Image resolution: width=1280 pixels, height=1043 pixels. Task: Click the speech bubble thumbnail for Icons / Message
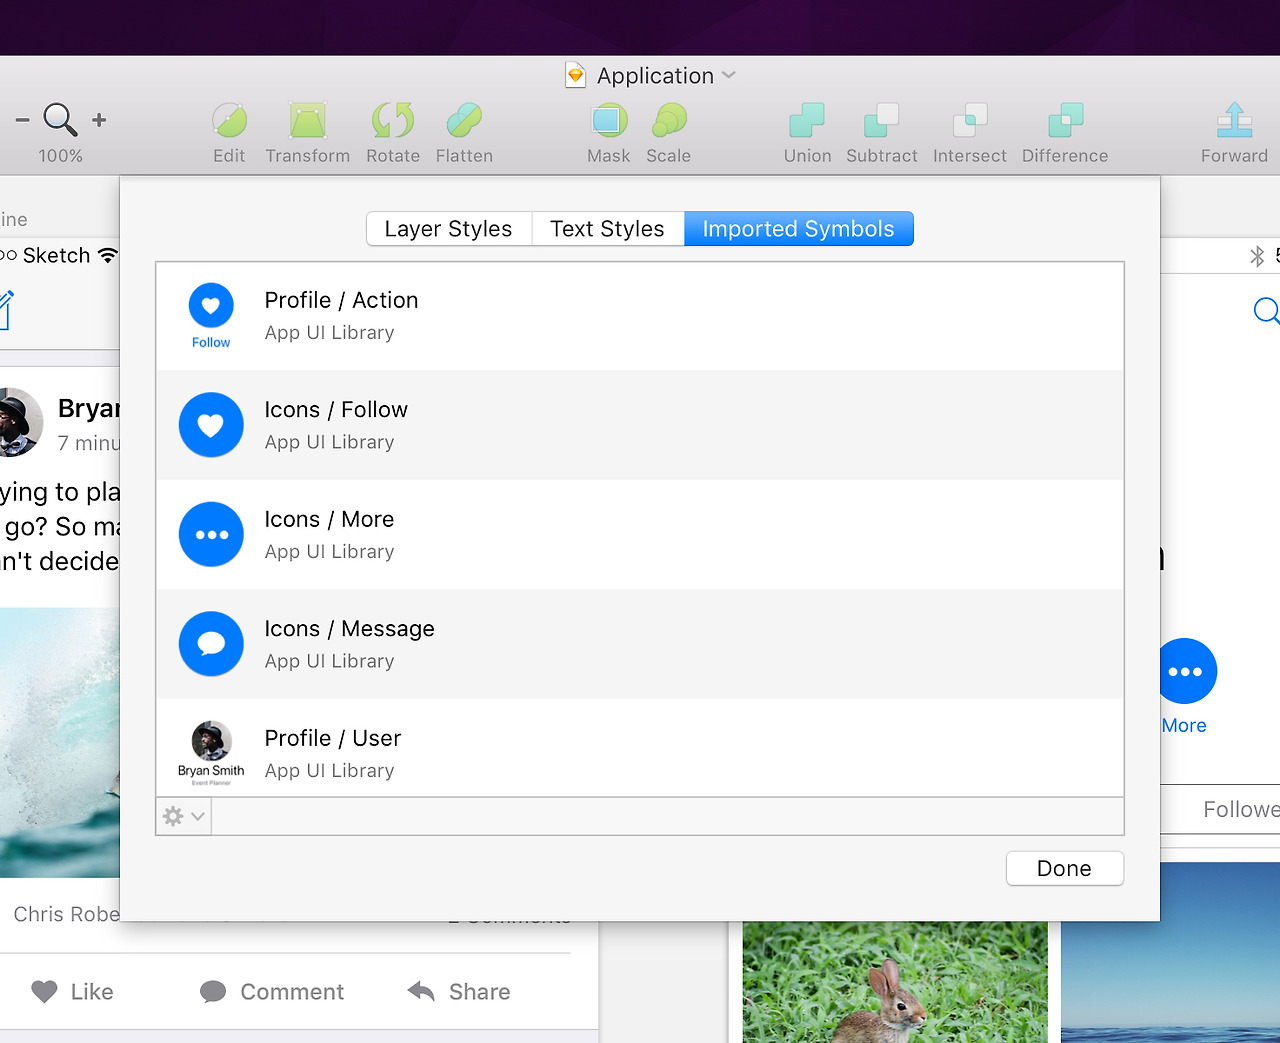(211, 644)
